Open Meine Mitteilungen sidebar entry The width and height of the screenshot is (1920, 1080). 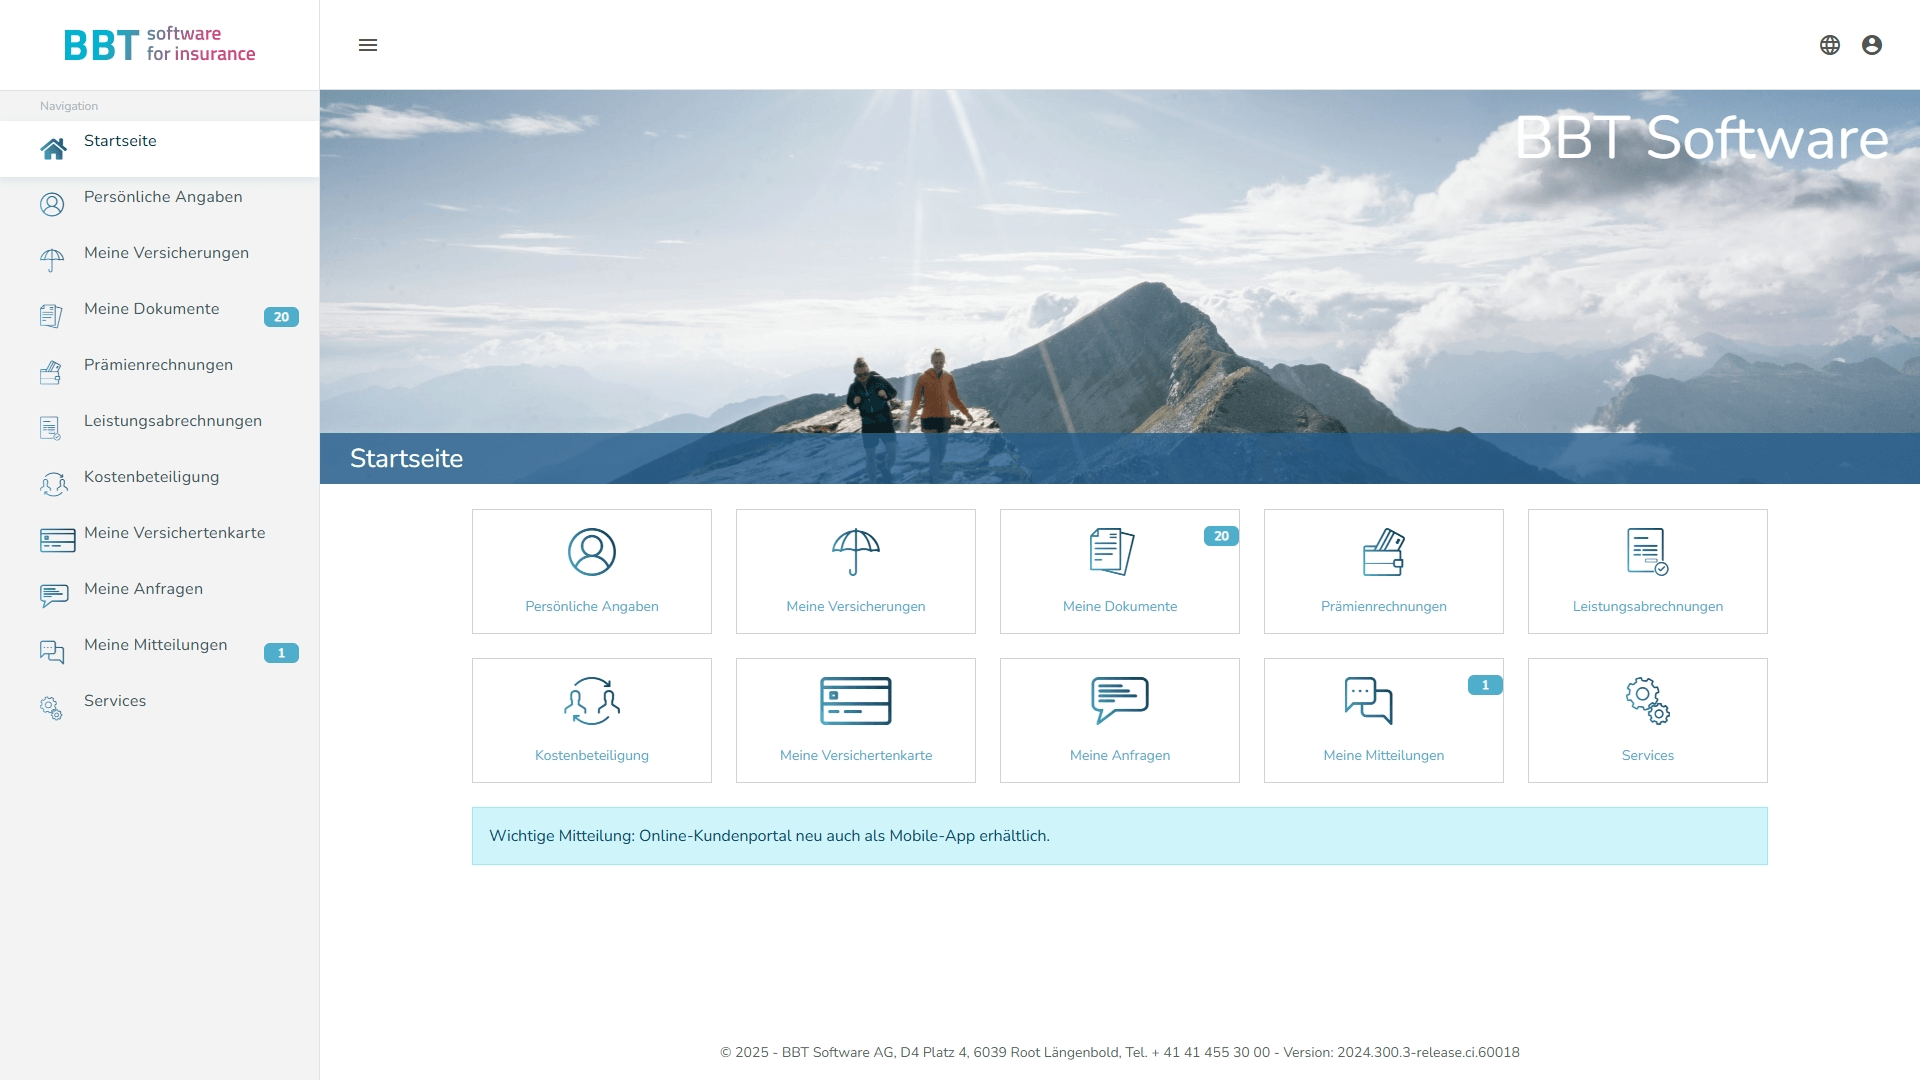tap(160, 653)
